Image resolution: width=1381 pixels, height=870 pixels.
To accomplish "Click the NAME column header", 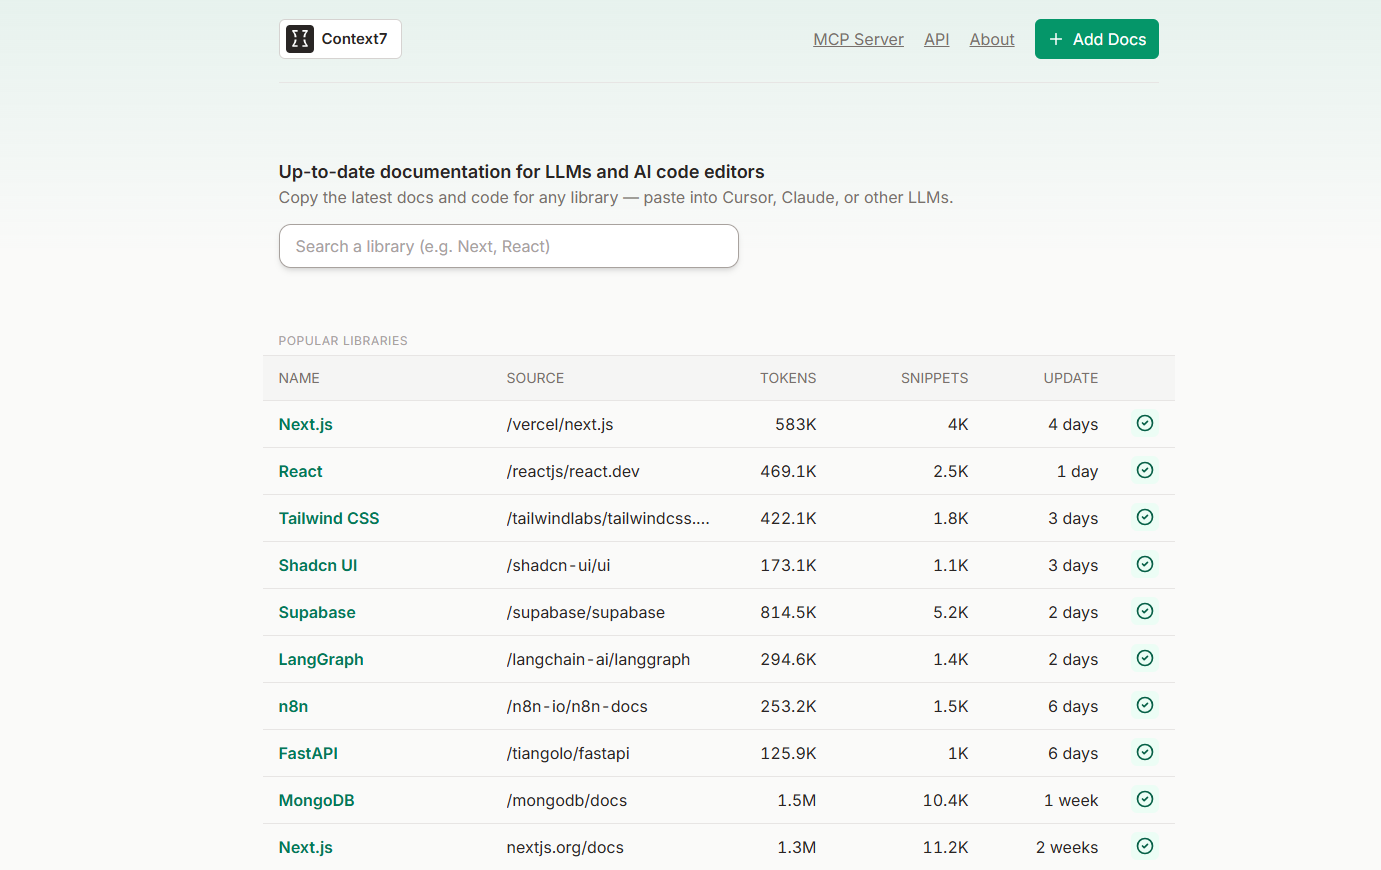I will pos(299,378).
